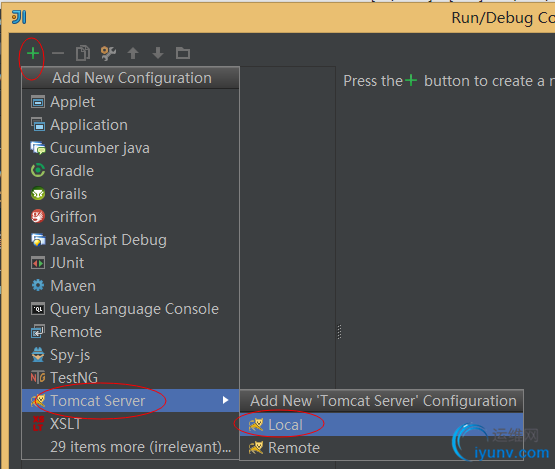Click the Application configuration icon
555x469 pixels.
38,125
